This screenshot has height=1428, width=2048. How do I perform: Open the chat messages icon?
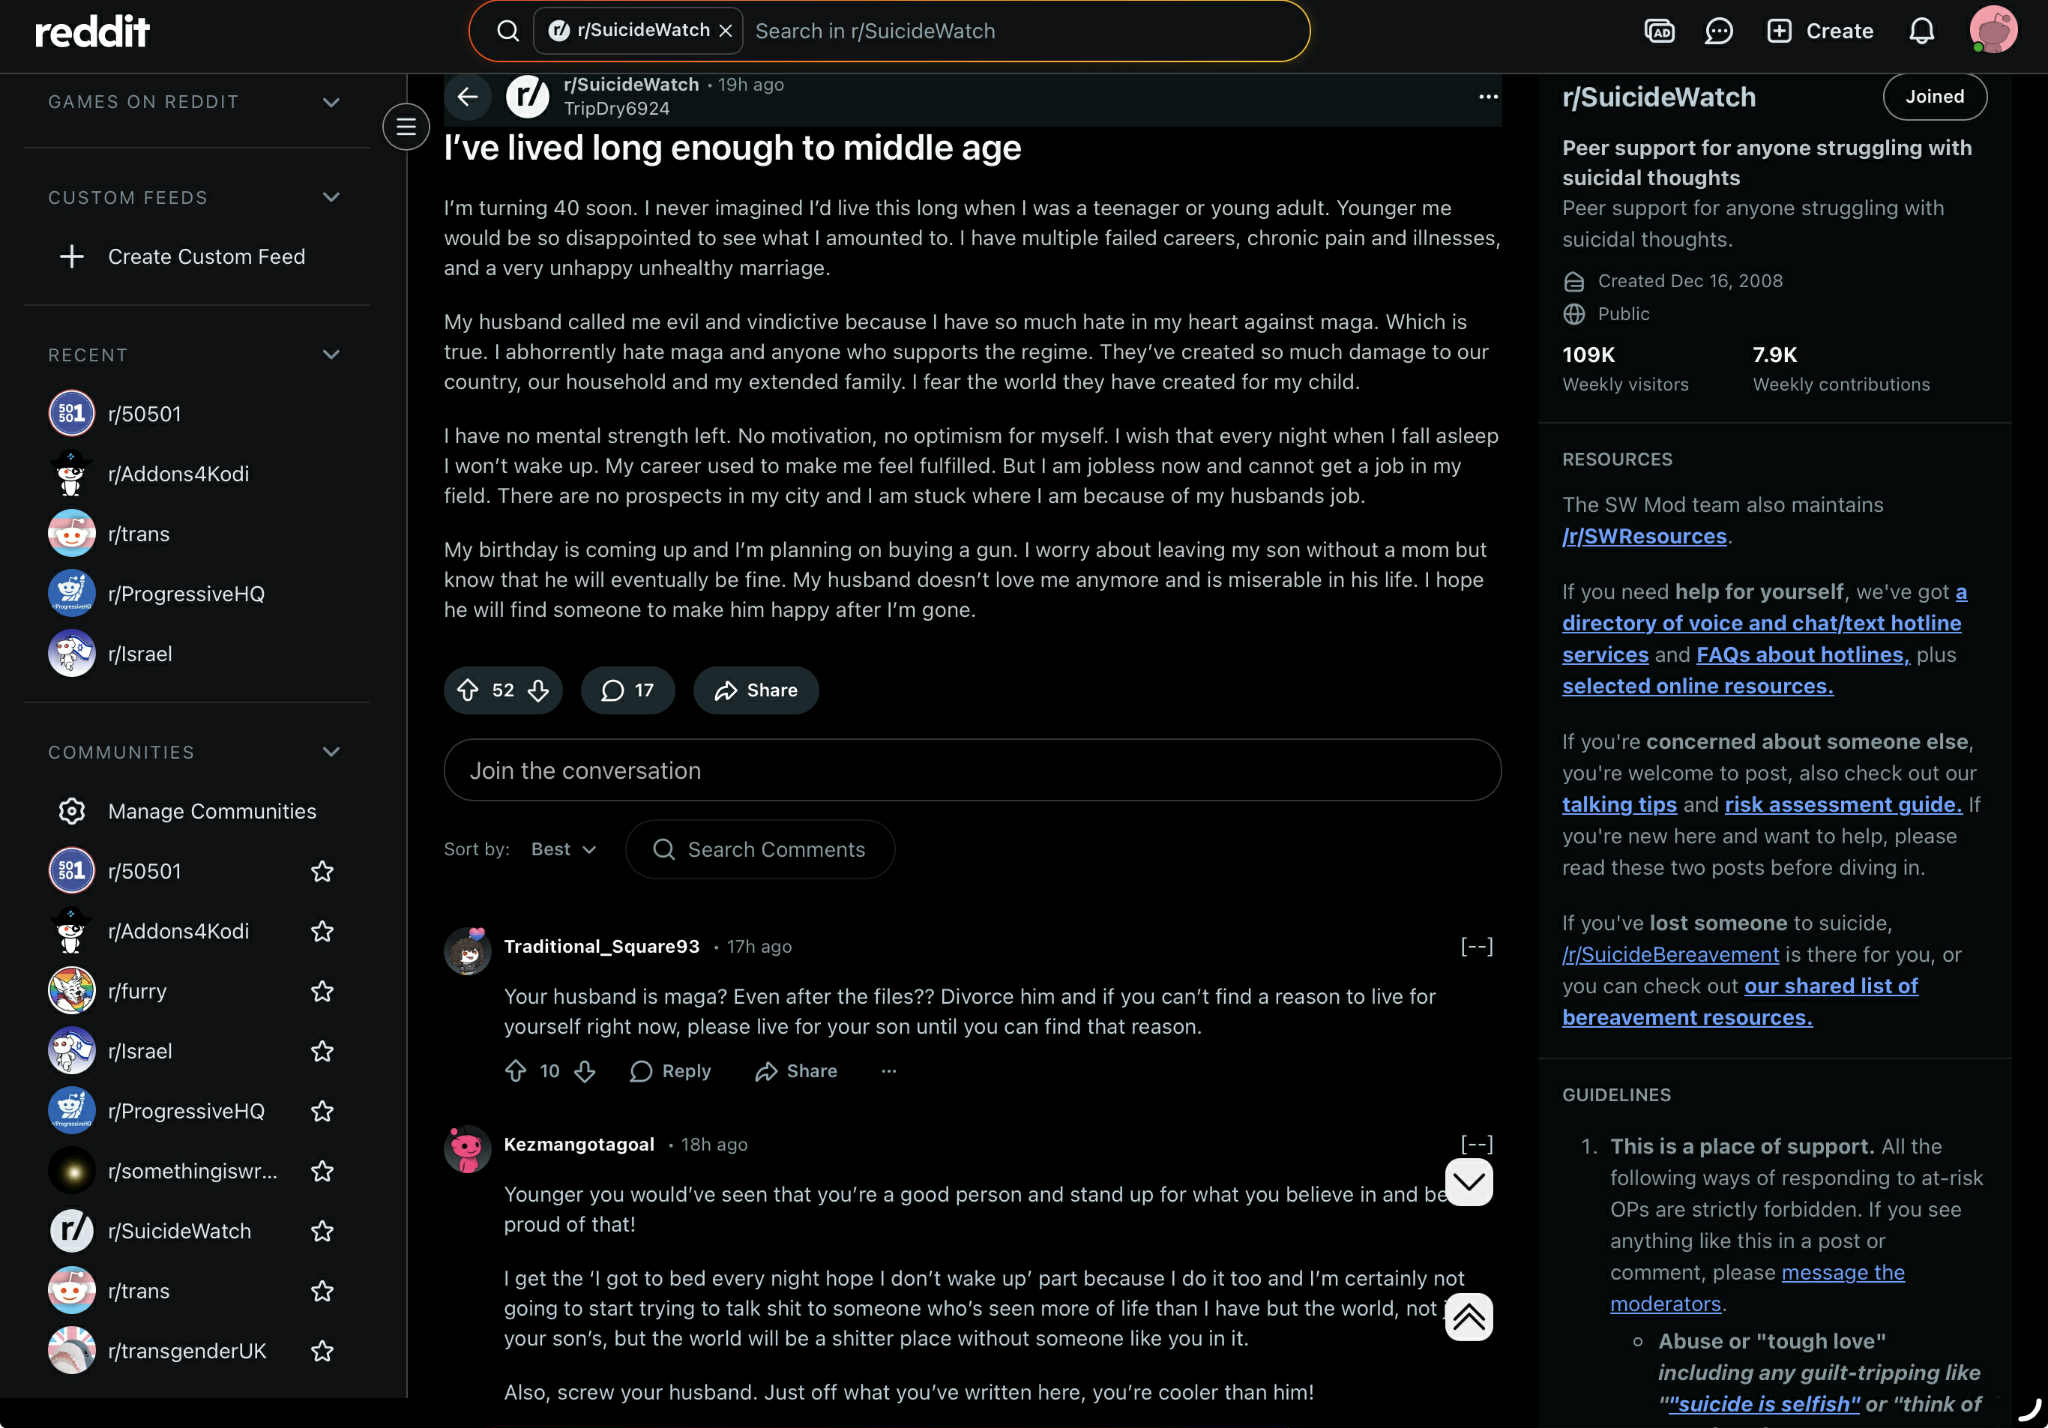click(x=1718, y=31)
